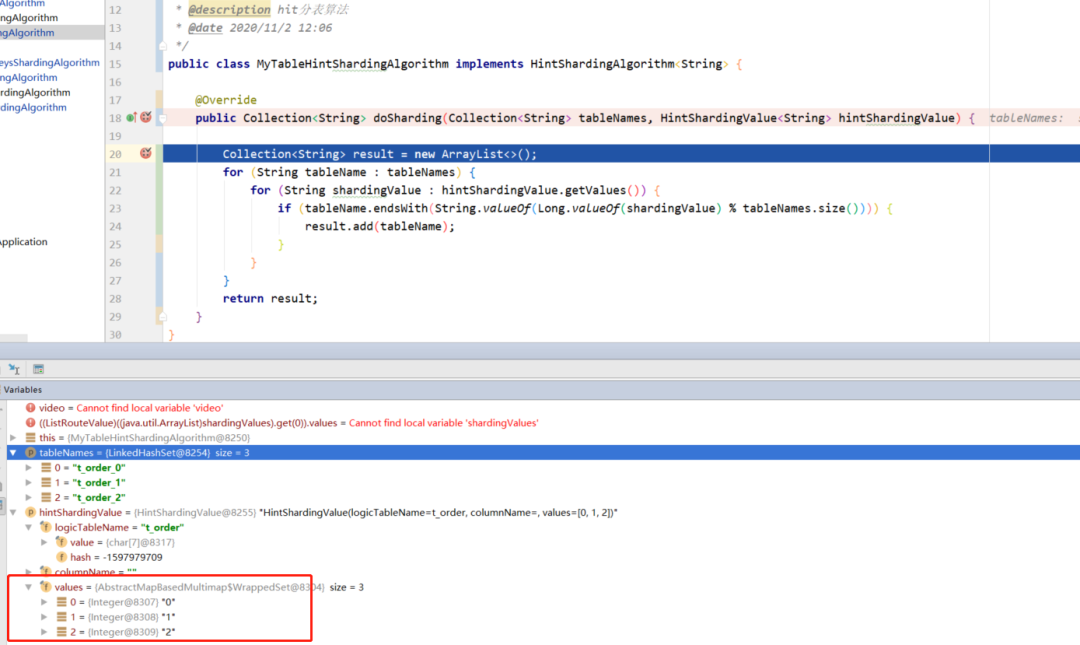Click MyTableHintShardingAlgorithm class name in code
The height and width of the screenshot is (645, 1080).
click(x=353, y=64)
